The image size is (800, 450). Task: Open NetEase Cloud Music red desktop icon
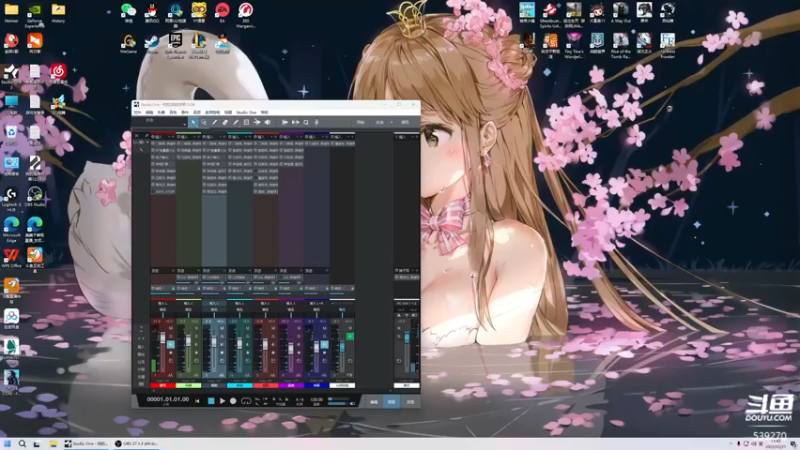[x=58, y=74]
